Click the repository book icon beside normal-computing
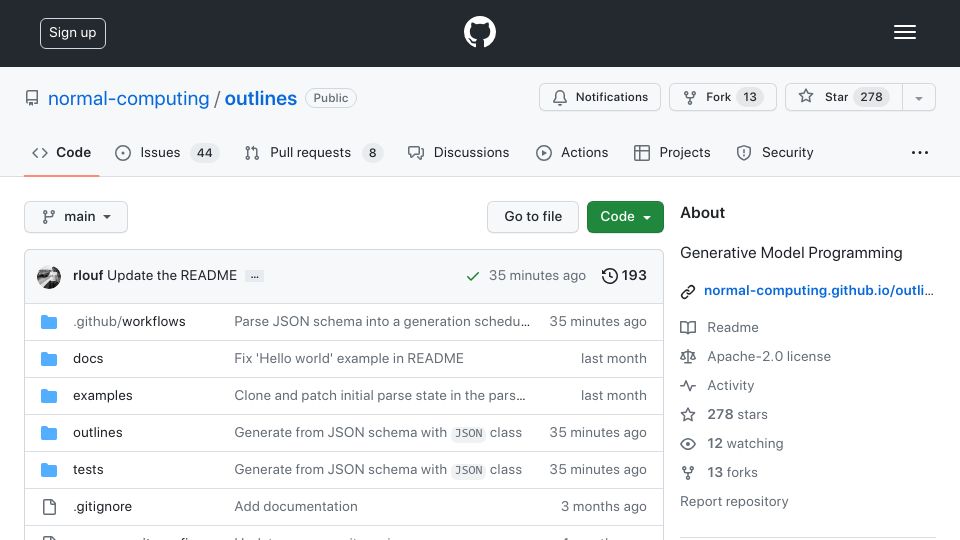Viewport: 960px width, 540px height. [x=32, y=98]
